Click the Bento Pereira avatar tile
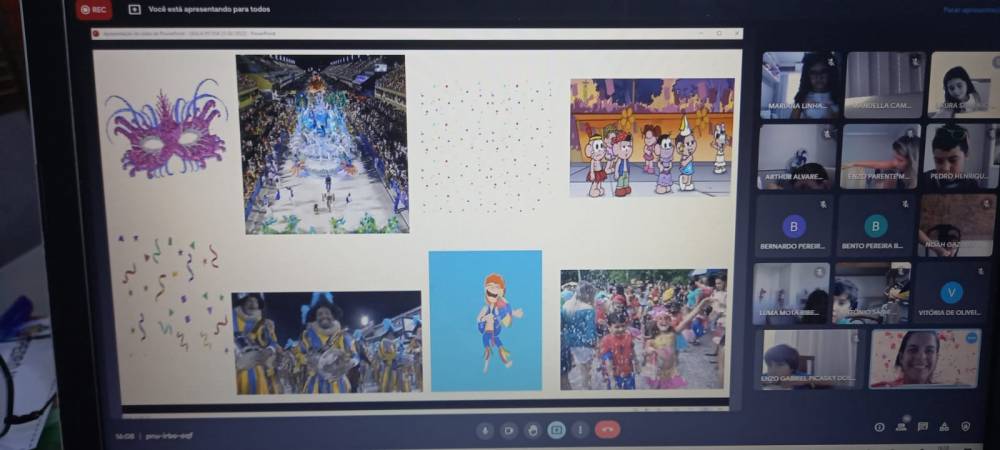Viewport: 1000px width, 450px height. [x=875, y=226]
